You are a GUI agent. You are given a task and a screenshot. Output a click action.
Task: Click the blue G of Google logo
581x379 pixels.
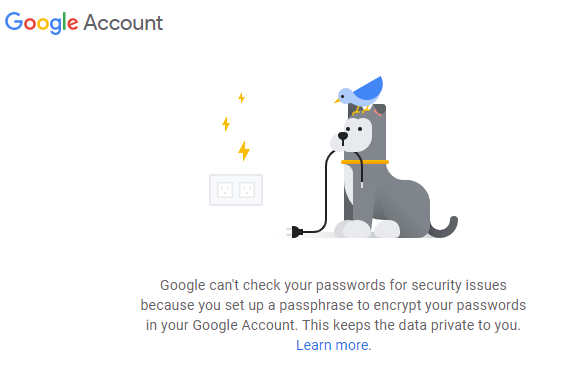pos(14,21)
